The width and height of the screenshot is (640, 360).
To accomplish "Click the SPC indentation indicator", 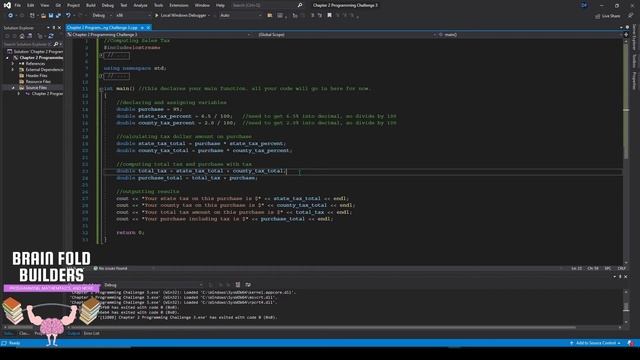I will (x=608, y=269).
